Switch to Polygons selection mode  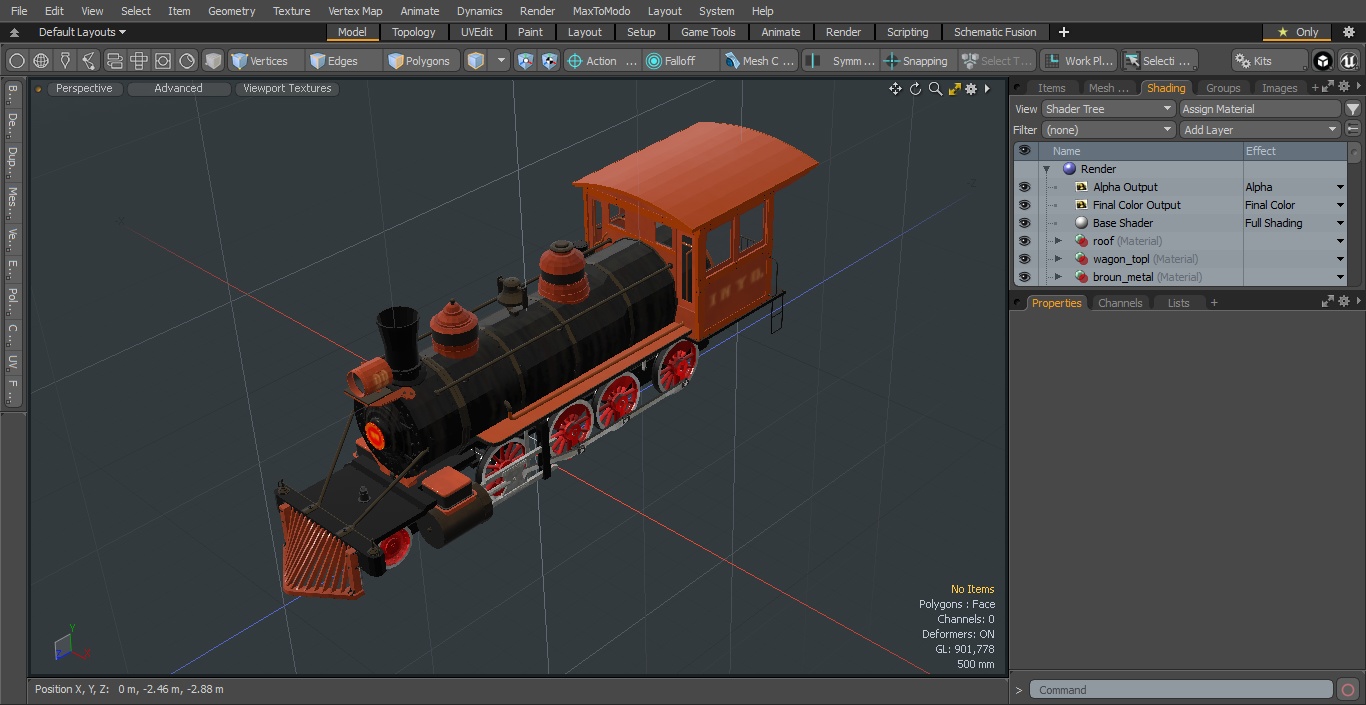tap(420, 60)
